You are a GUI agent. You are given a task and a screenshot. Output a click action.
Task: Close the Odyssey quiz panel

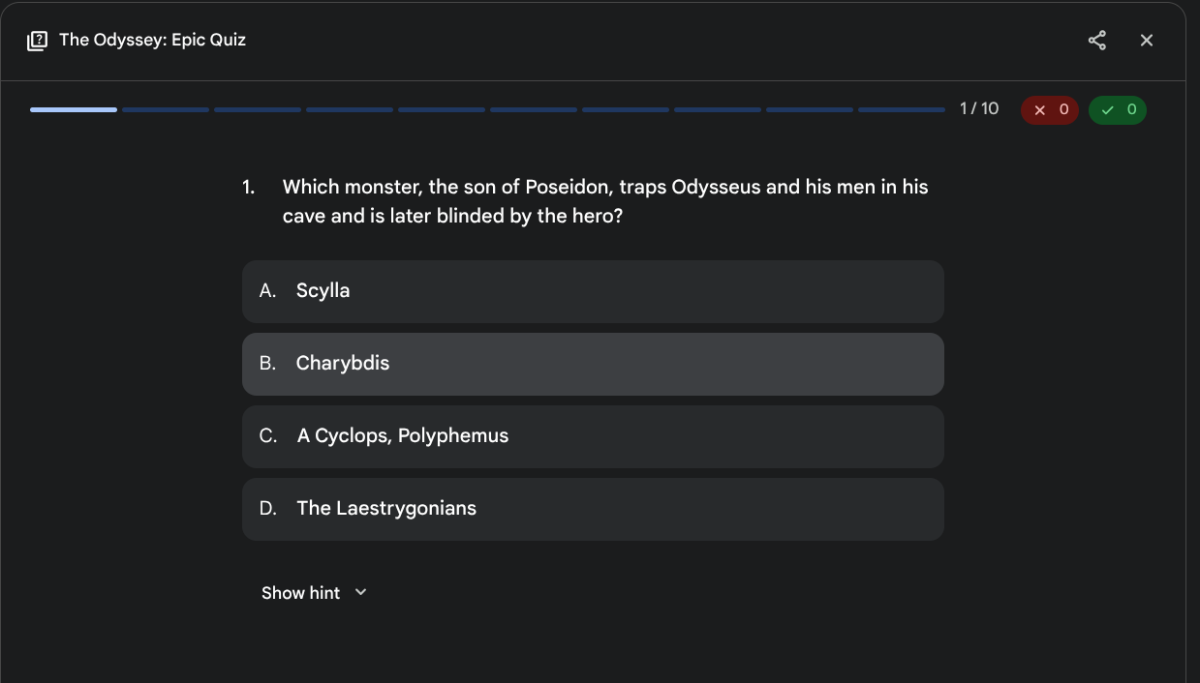[x=1147, y=40]
